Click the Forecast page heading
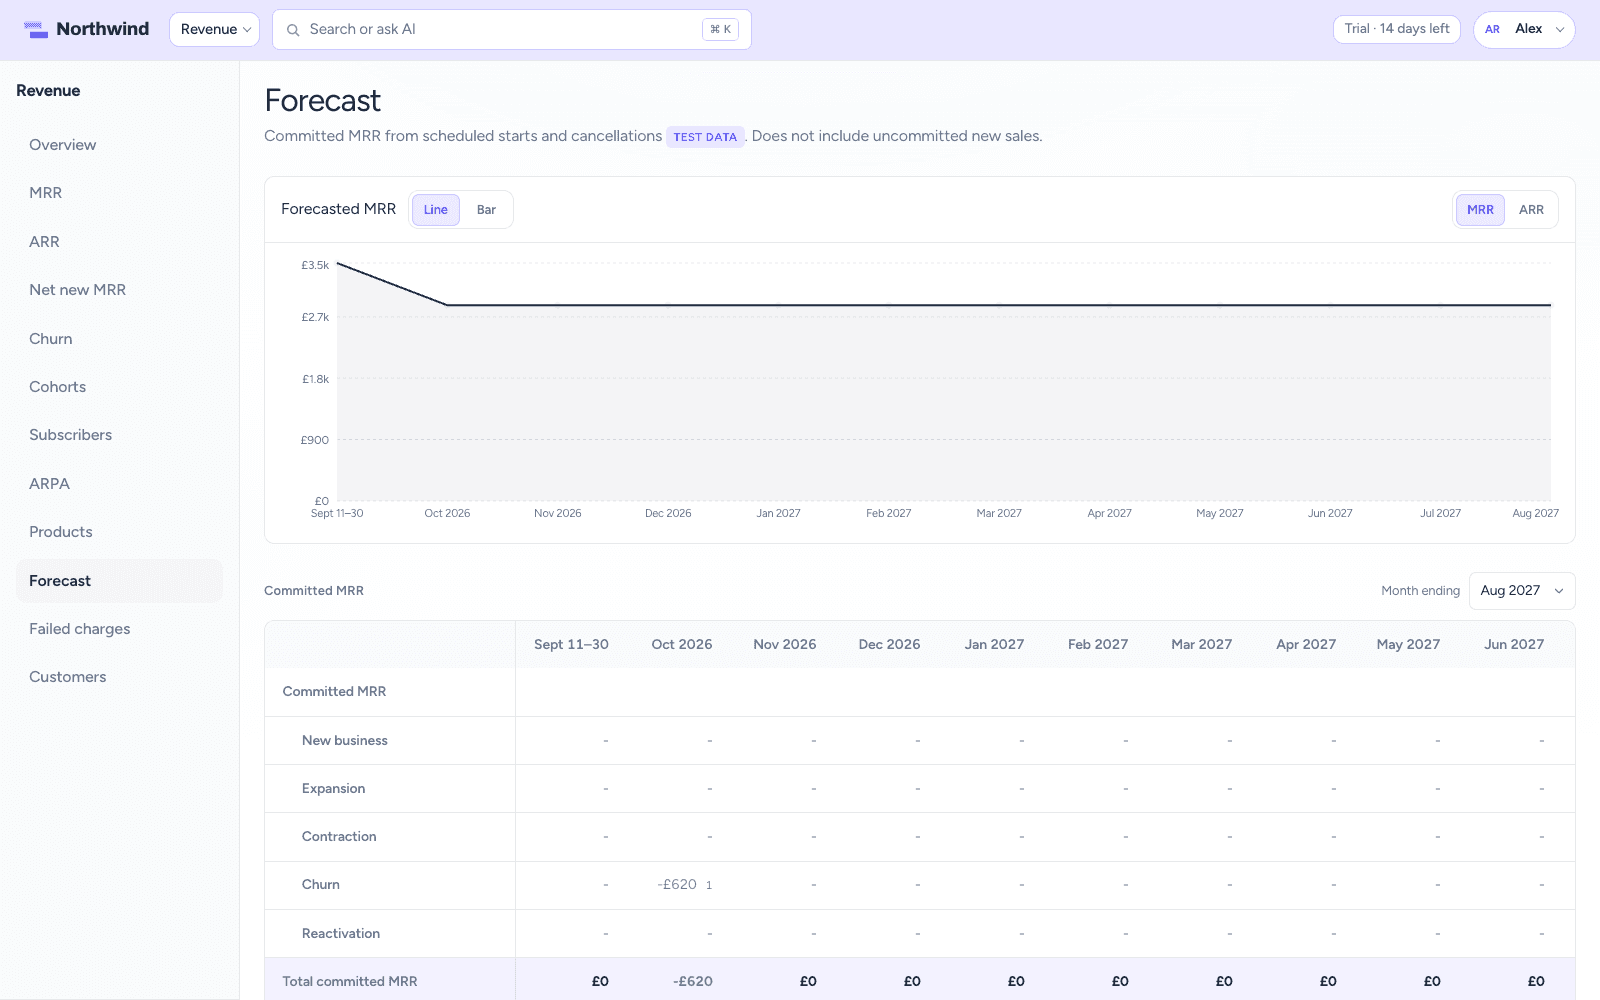This screenshot has width=1600, height=1000. 323,101
